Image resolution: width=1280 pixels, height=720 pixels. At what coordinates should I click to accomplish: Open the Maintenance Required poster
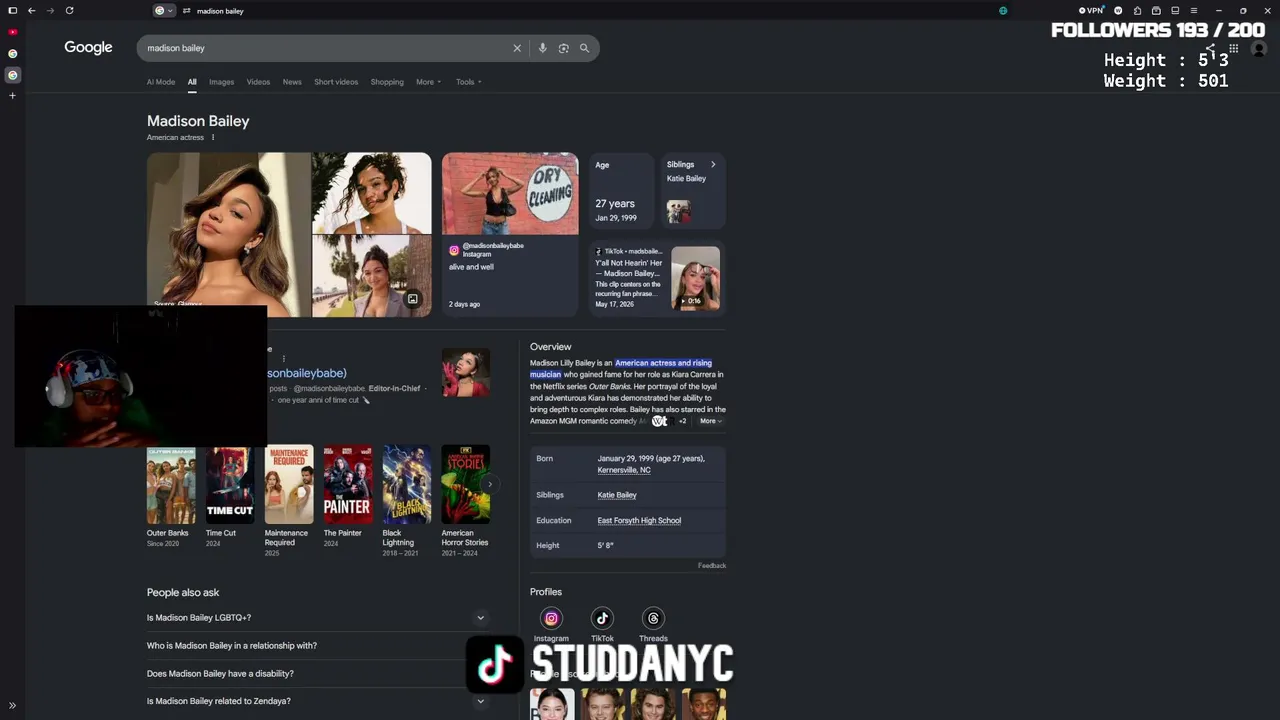click(x=289, y=484)
